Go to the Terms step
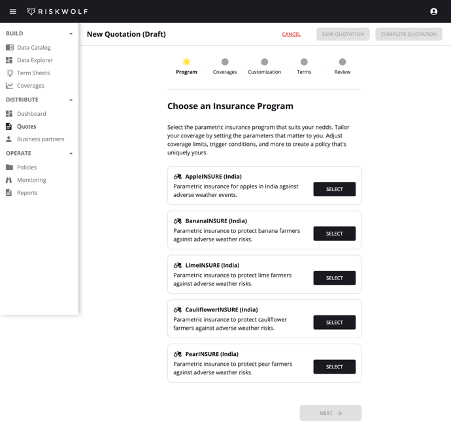This screenshot has height=424, width=451. (x=304, y=66)
